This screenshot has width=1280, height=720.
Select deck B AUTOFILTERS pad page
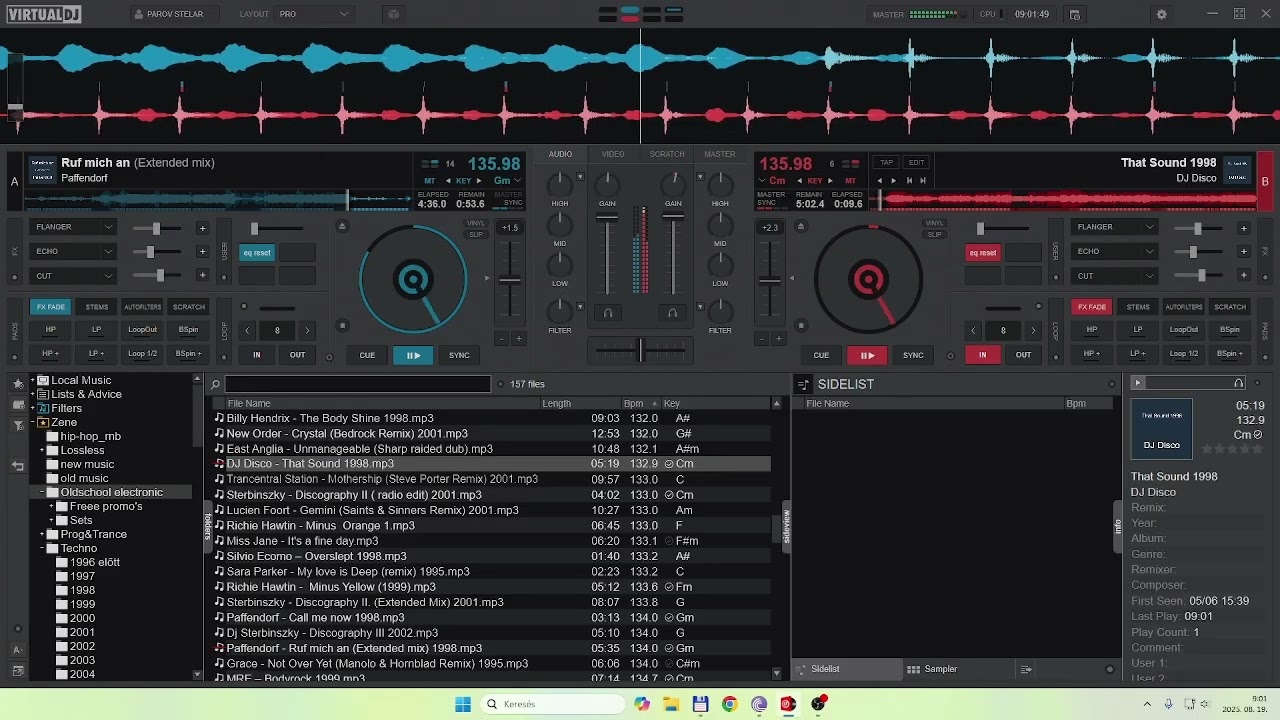tap(1184, 307)
